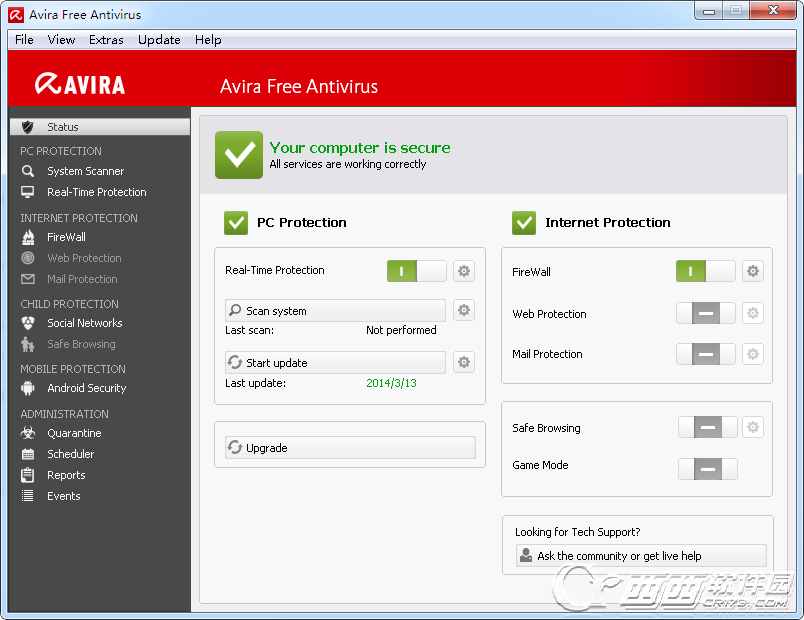Toggle the Game Mode switch

(708, 469)
